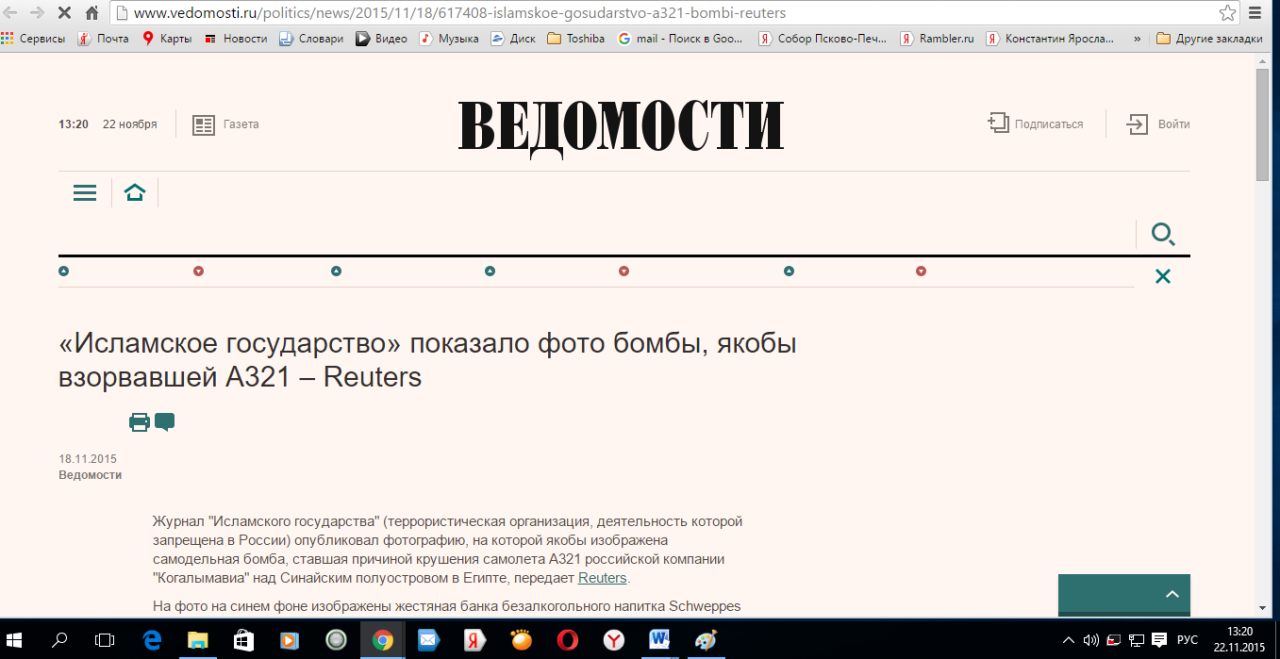Viewport: 1280px width, 659px height.
Task: Open Сервисы apps bookmark
Action: [33, 38]
